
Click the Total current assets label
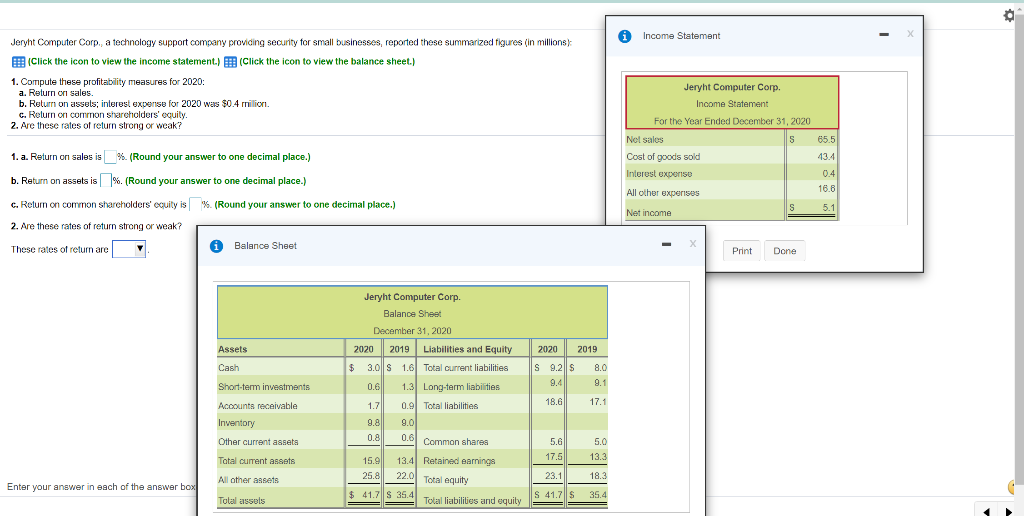click(x=256, y=460)
